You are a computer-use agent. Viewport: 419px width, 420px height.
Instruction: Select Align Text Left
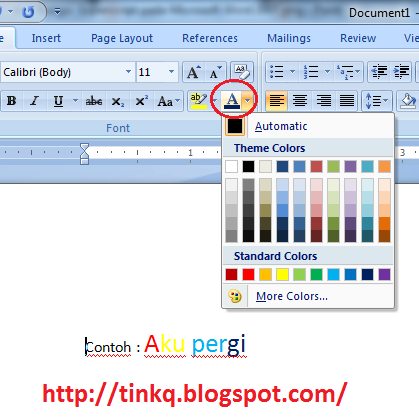point(277,100)
